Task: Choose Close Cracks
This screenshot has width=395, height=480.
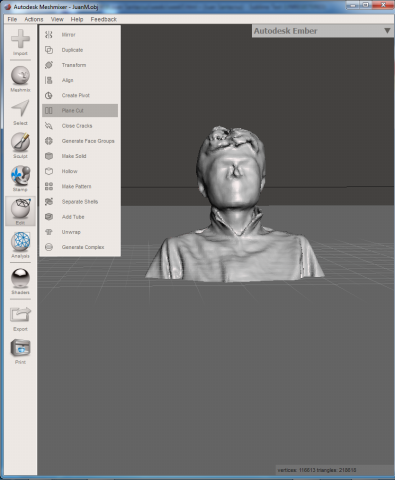Action: 80,126
